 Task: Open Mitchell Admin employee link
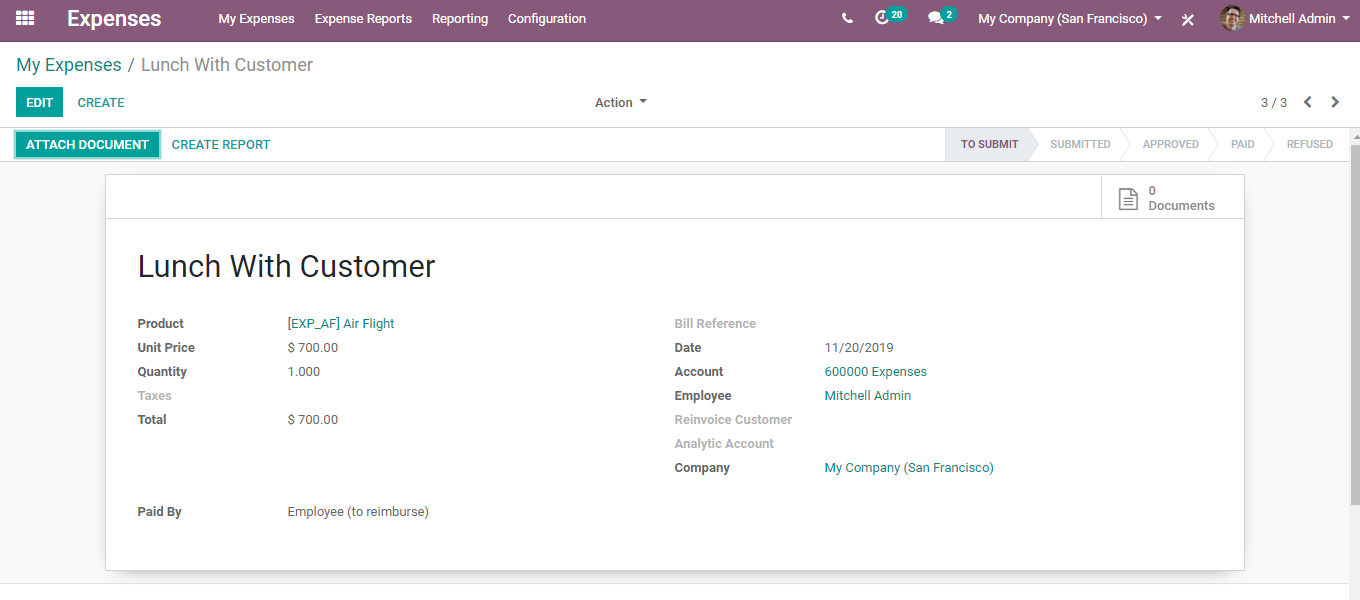tap(868, 395)
